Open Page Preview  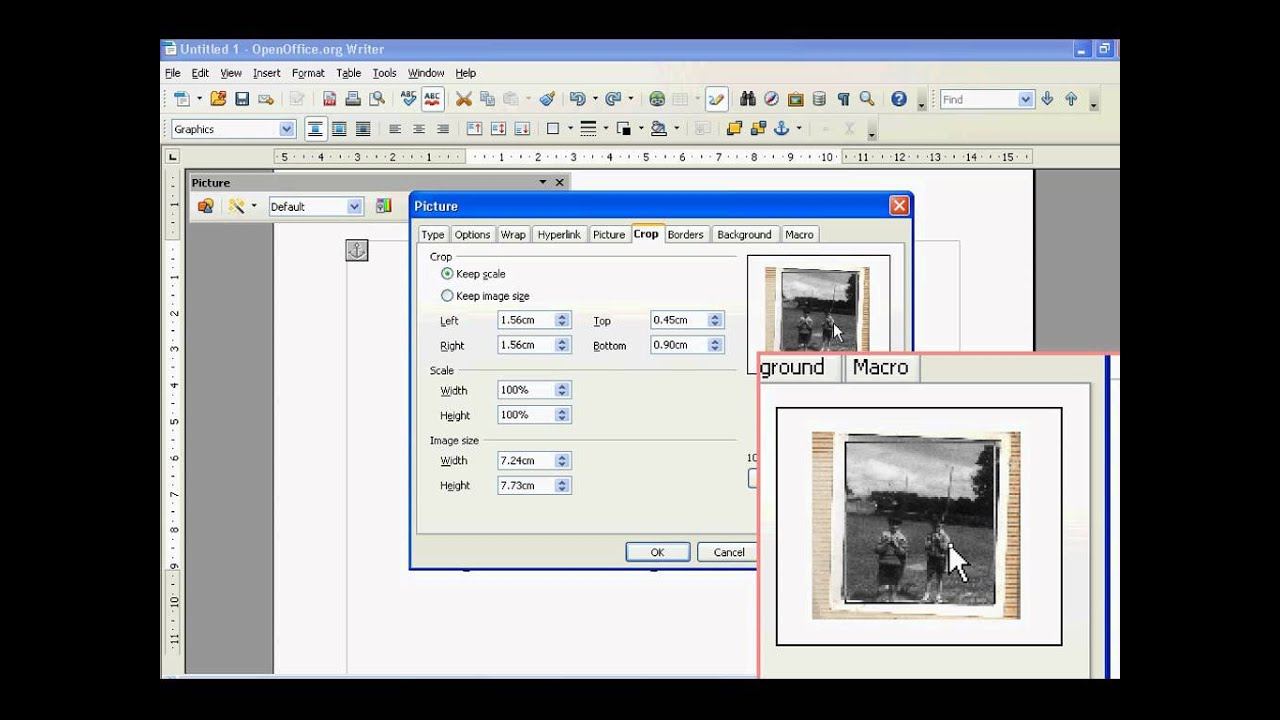coord(377,99)
